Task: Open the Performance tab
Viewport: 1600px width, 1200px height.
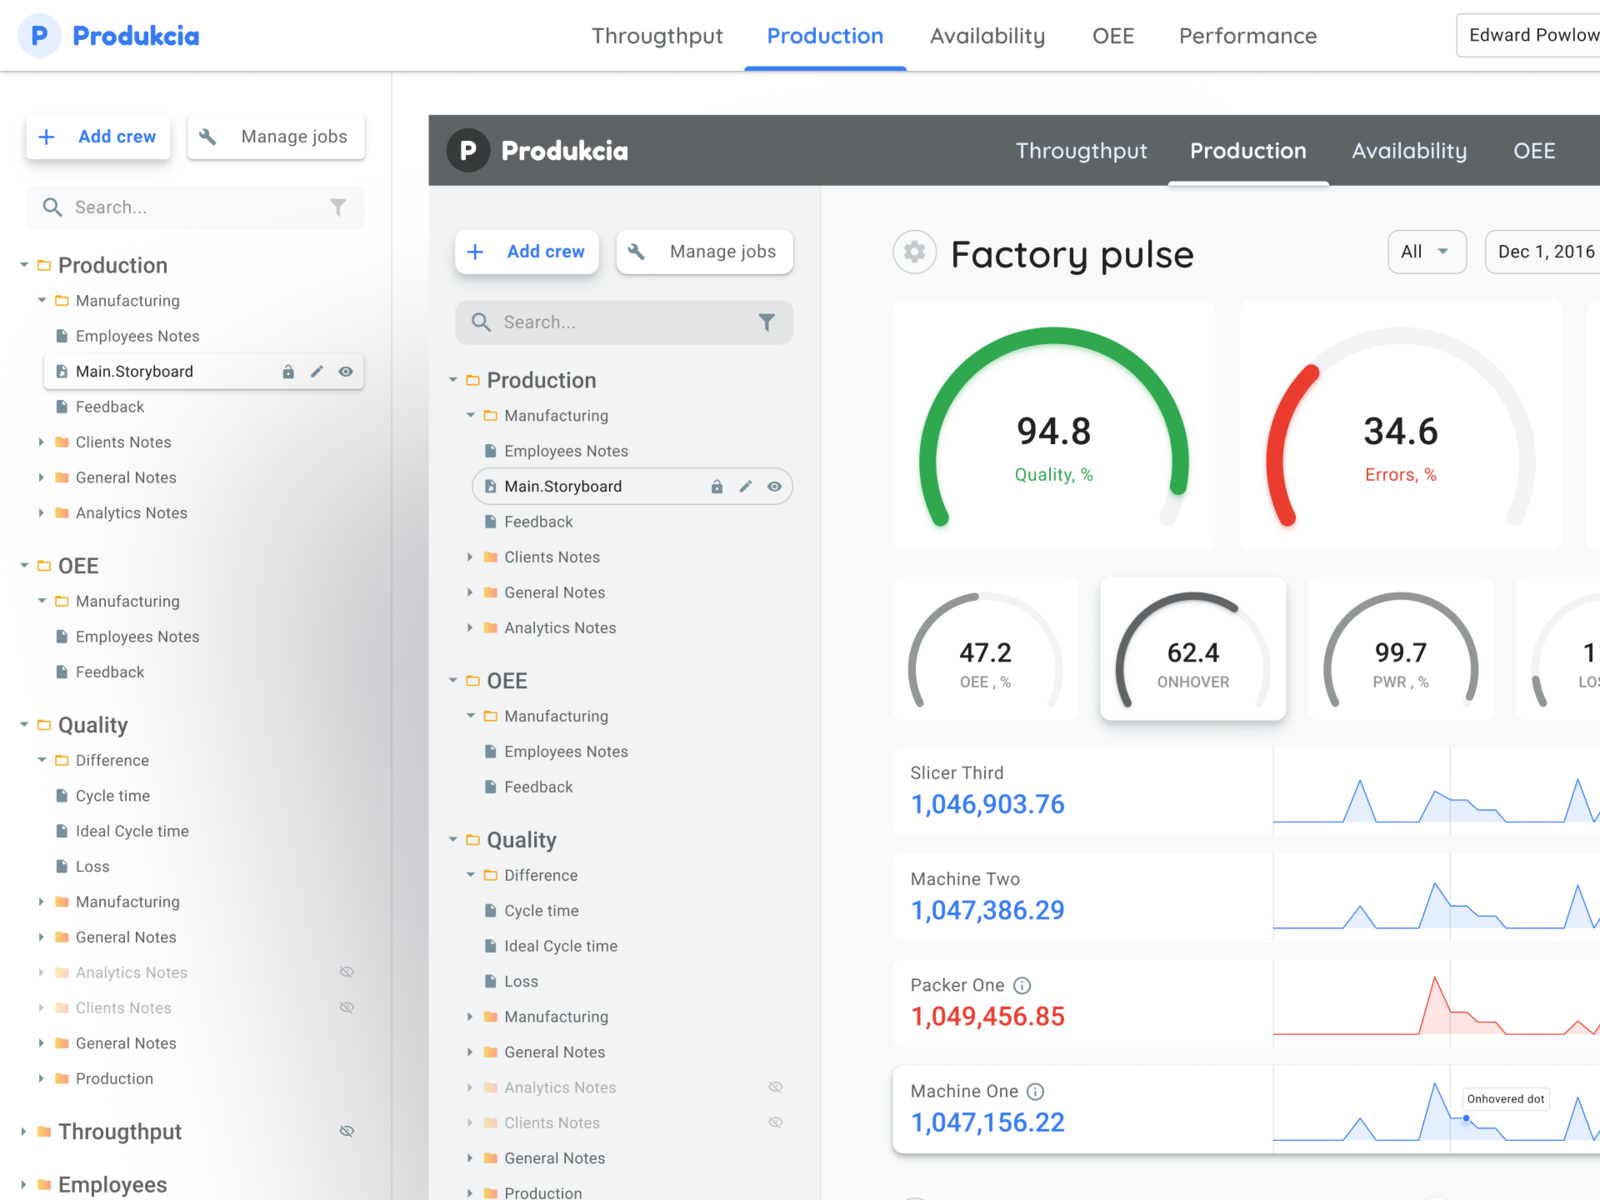Action: click(1247, 35)
